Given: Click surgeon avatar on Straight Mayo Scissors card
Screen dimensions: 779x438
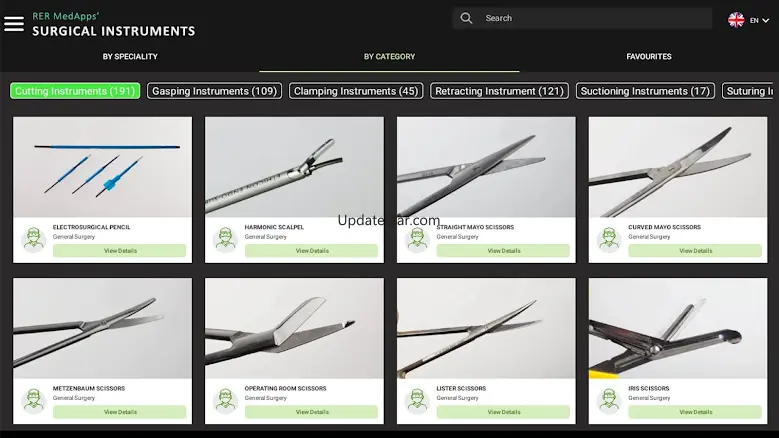Looking at the screenshot, I should pyautogui.click(x=417, y=239).
